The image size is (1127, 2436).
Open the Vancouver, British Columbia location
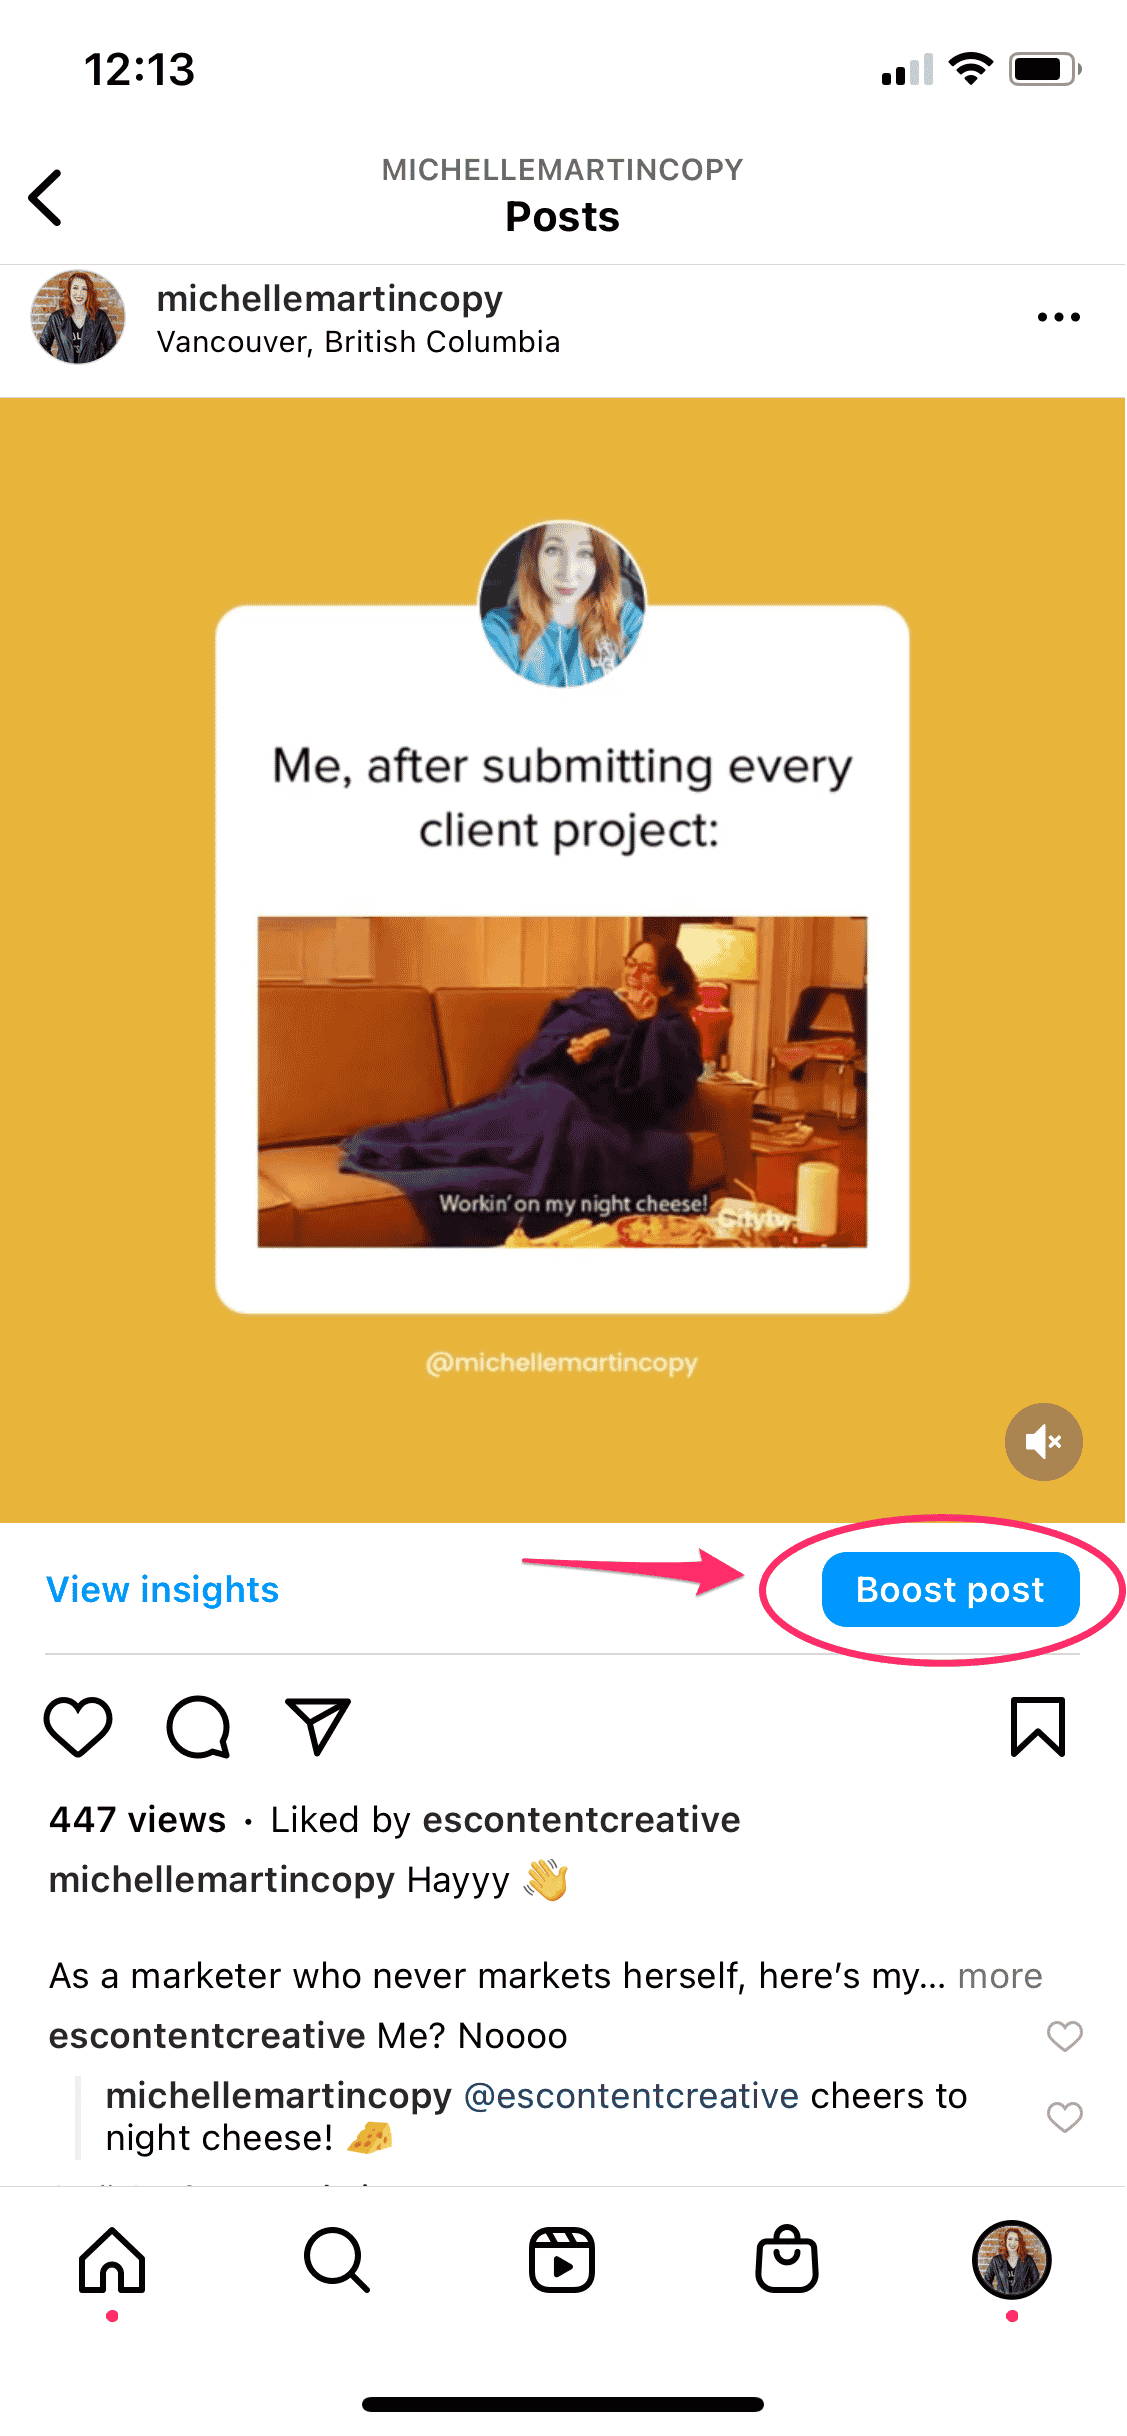(x=358, y=342)
